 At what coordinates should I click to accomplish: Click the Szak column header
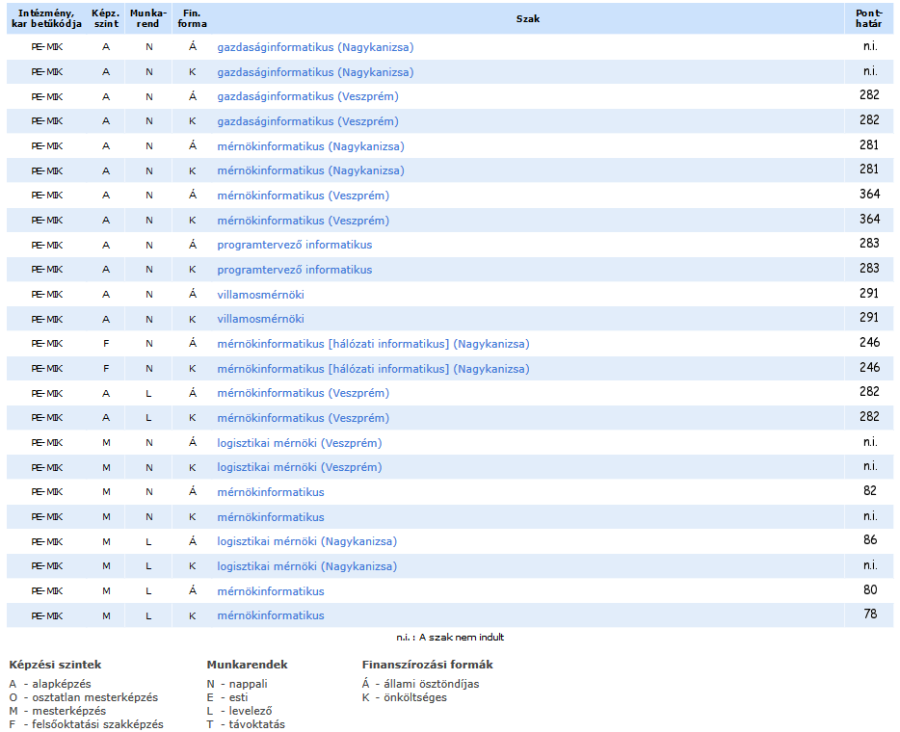coord(528,19)
